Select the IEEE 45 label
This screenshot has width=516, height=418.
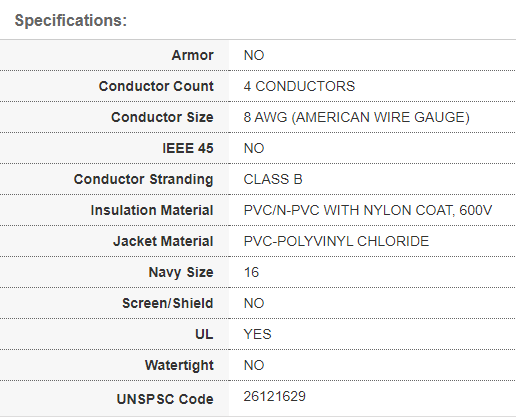pyautogui.click(x=188, y=148)
